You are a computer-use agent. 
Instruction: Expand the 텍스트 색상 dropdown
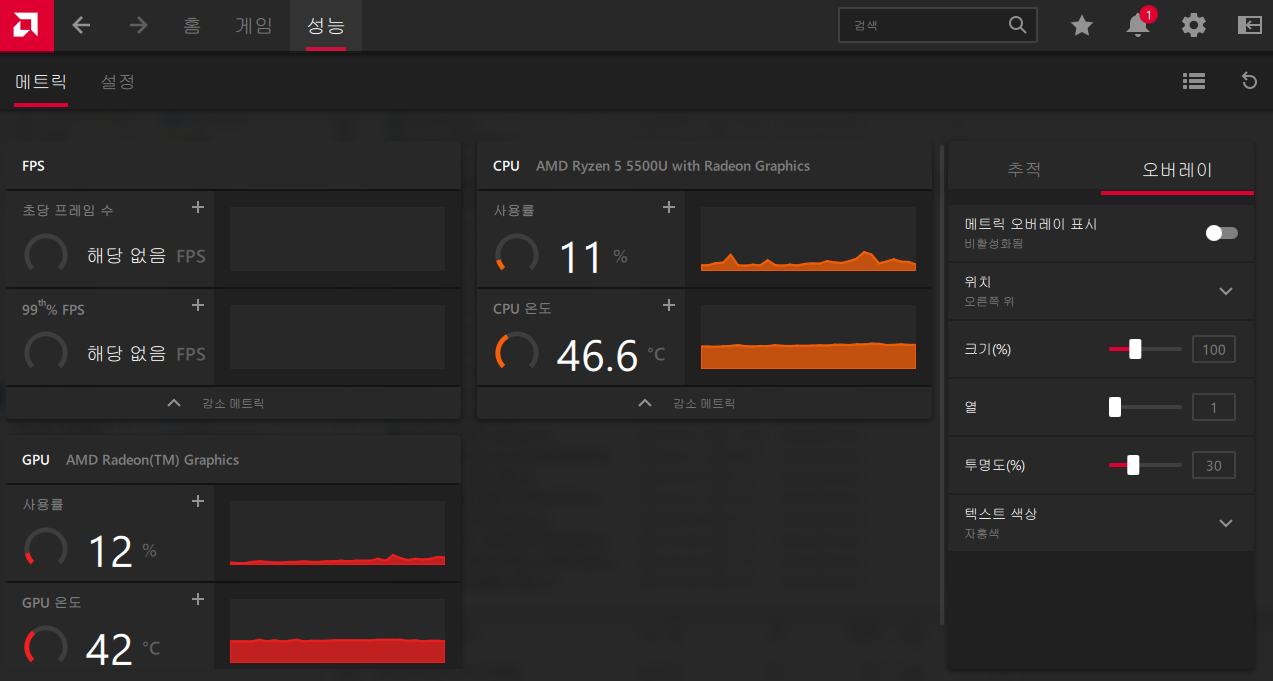pyautogui.click(x=1226, y=523)
